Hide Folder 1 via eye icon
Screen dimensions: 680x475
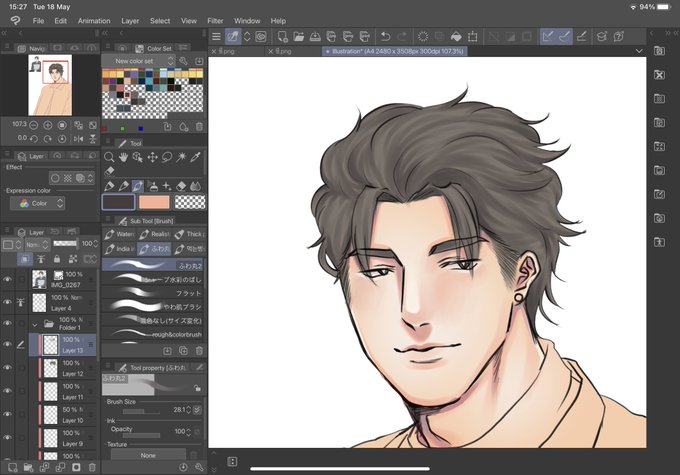tap(7, 323)
